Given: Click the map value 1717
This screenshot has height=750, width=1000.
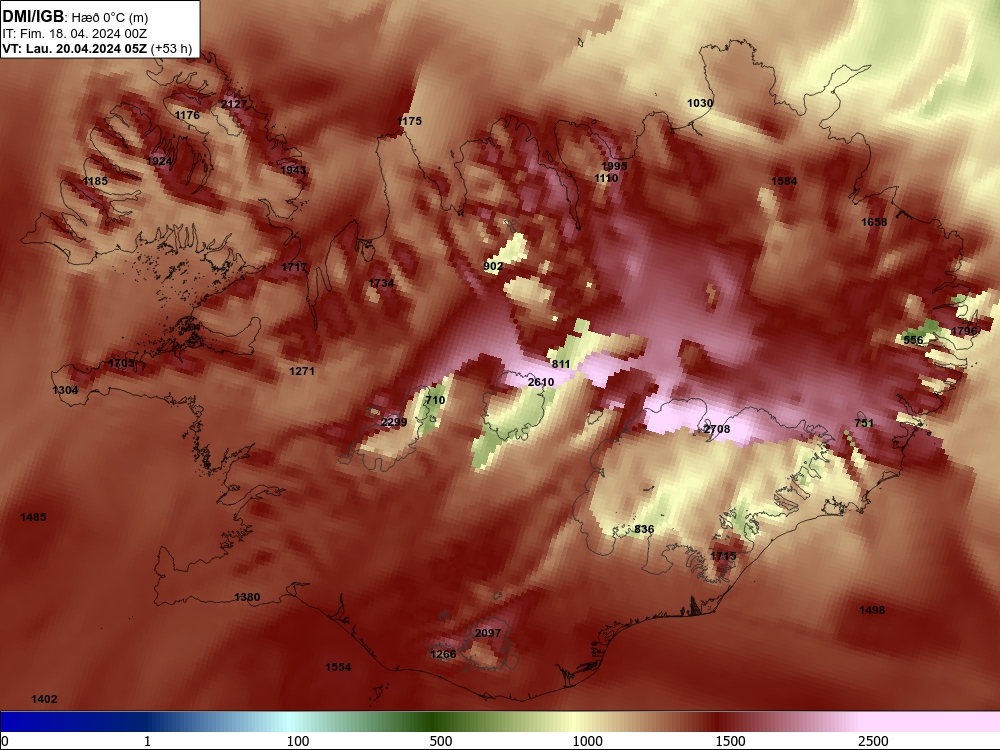Looking at the screenshot, I should pyautogui.click(x=294, y=267).
